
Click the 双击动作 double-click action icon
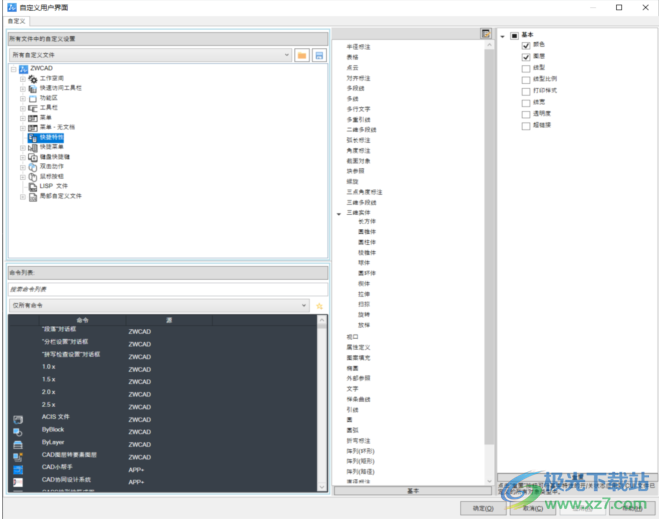pyautogui.click(x=33, y=167)
